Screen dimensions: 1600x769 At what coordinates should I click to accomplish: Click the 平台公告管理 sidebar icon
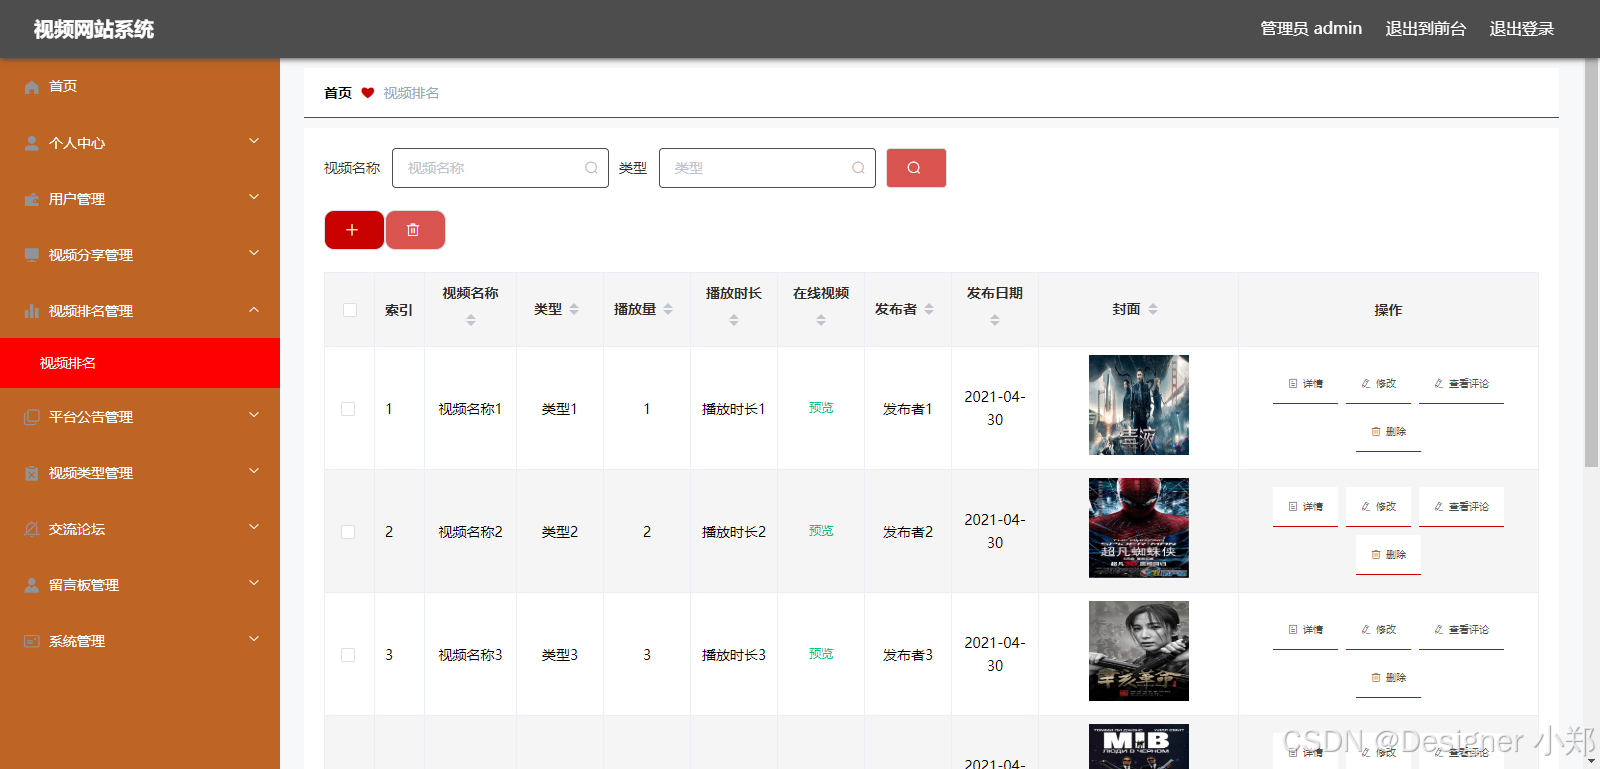(32, 417)
